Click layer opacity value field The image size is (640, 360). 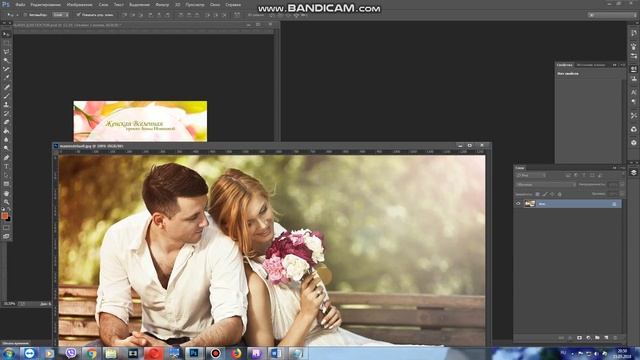[x=613, y=184]
